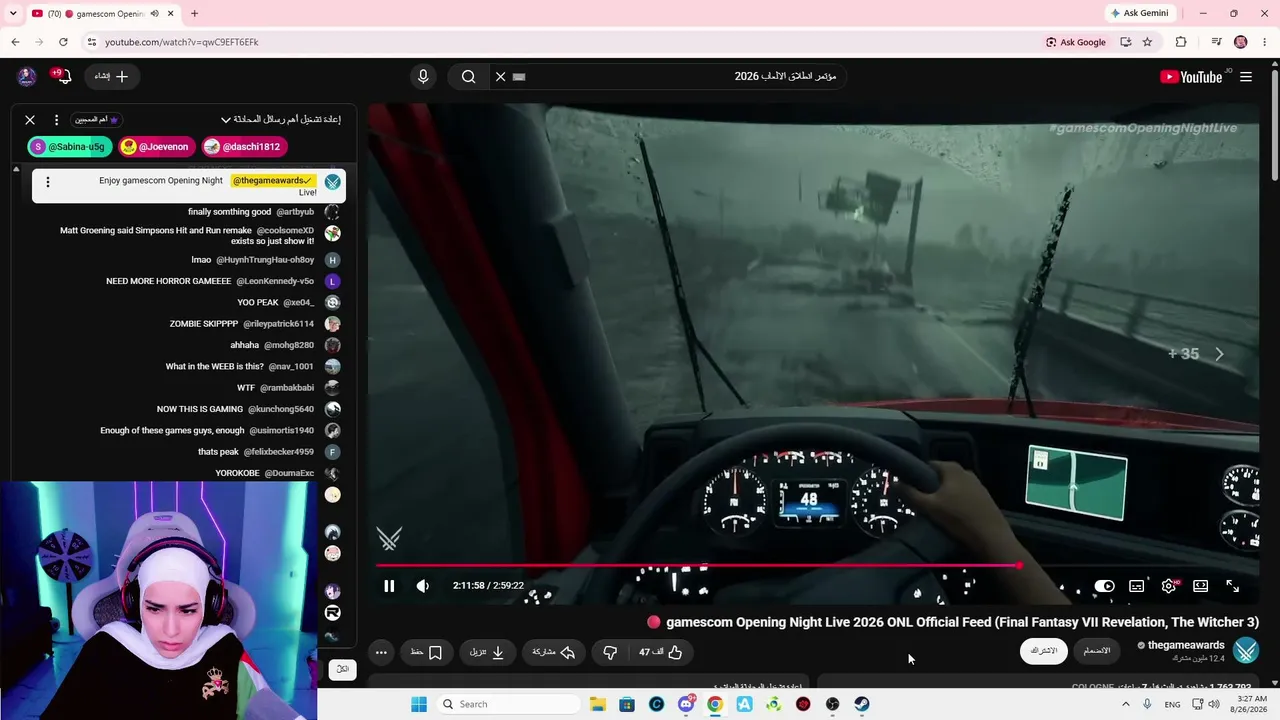The width and height of the screenshot is (1280, 720).
Task: Turn on subtitles in the video player
Action: 1136,586
